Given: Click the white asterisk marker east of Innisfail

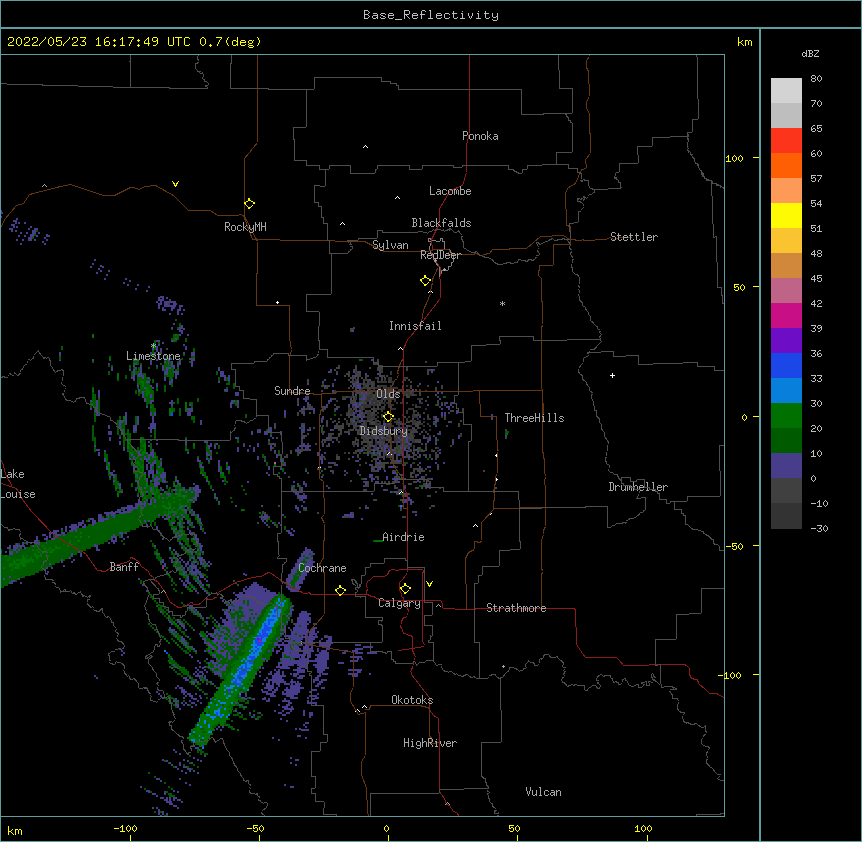Looking at the screenshot, I should pos(502,303).
